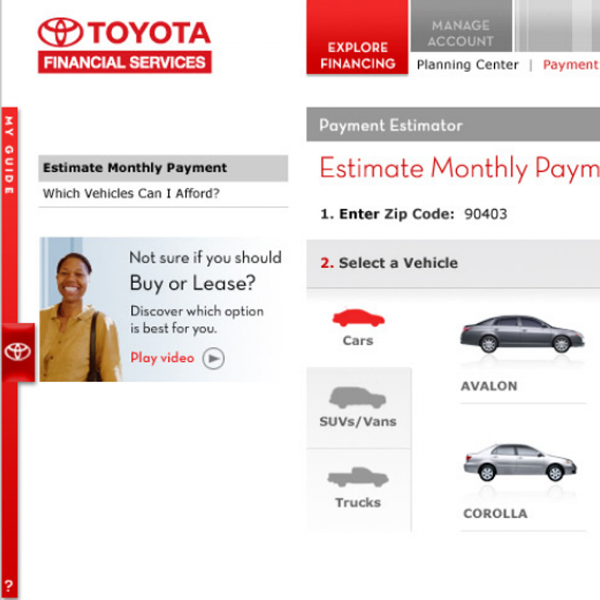Click the Cars label text
600x600 pixels.
(358, 341)
